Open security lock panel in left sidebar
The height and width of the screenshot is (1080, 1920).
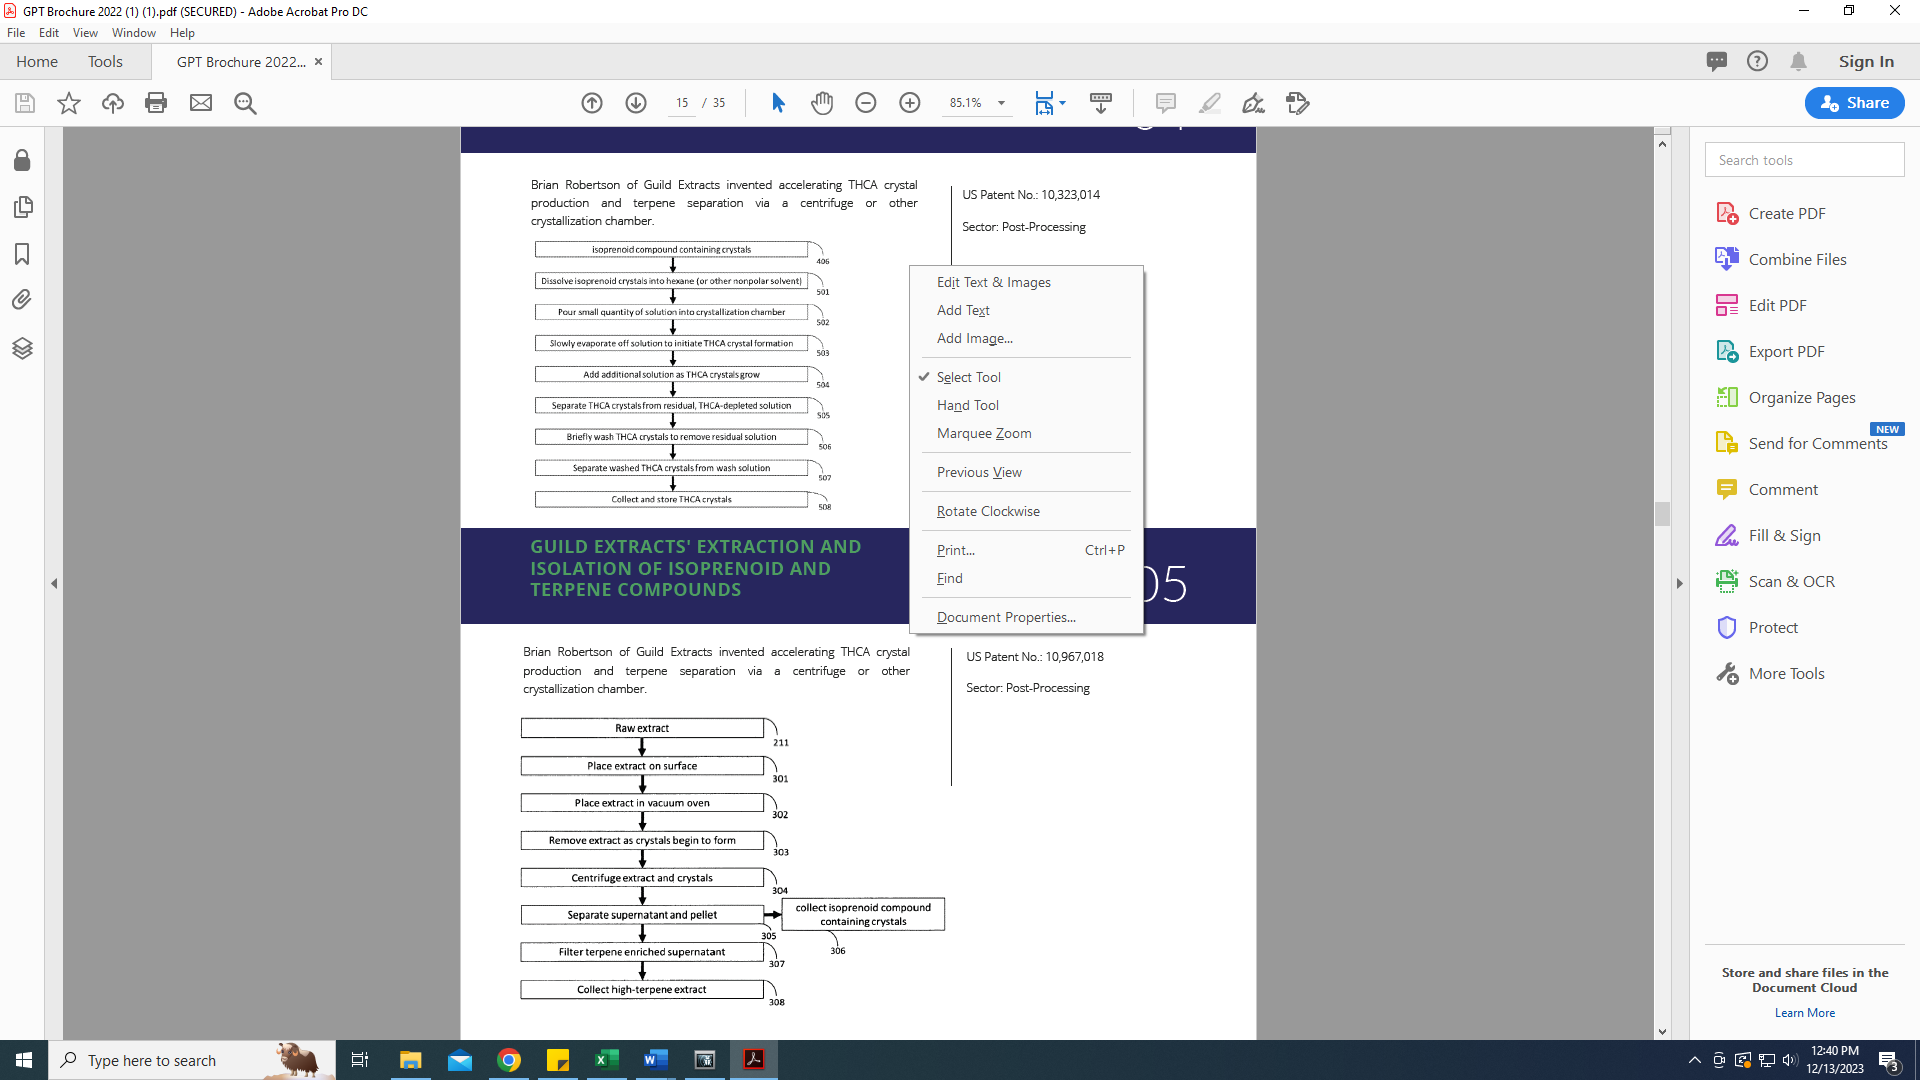[22, 160]
